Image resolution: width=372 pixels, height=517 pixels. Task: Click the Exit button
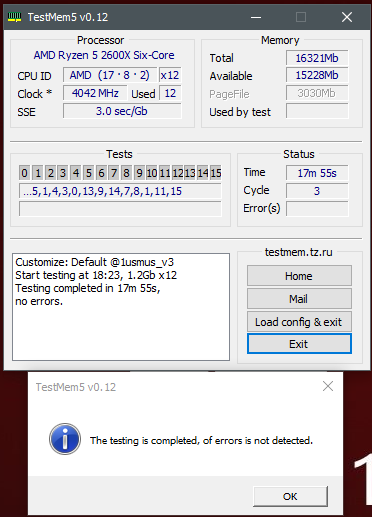pos(299,344)
